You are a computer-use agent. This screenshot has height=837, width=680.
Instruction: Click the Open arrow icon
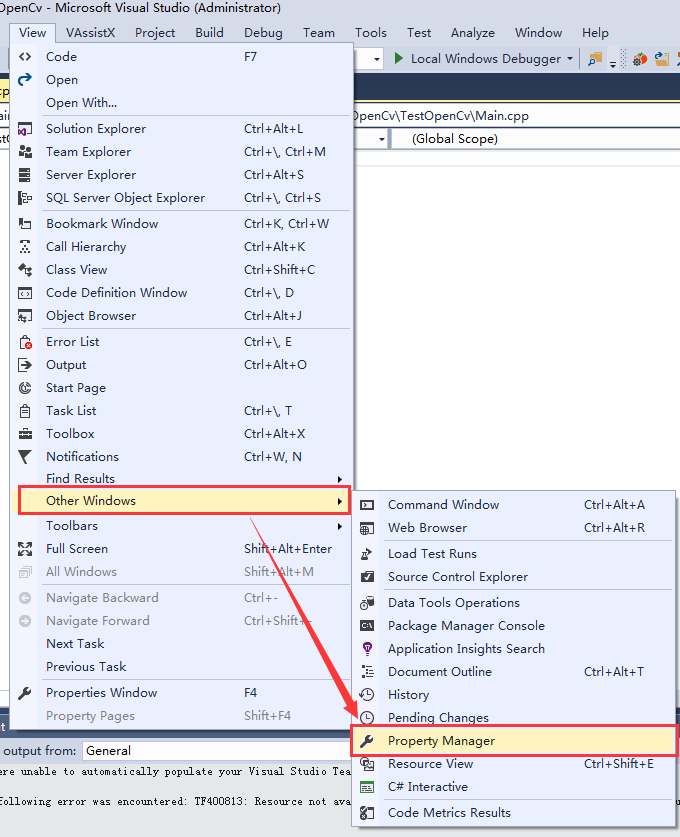25,80
